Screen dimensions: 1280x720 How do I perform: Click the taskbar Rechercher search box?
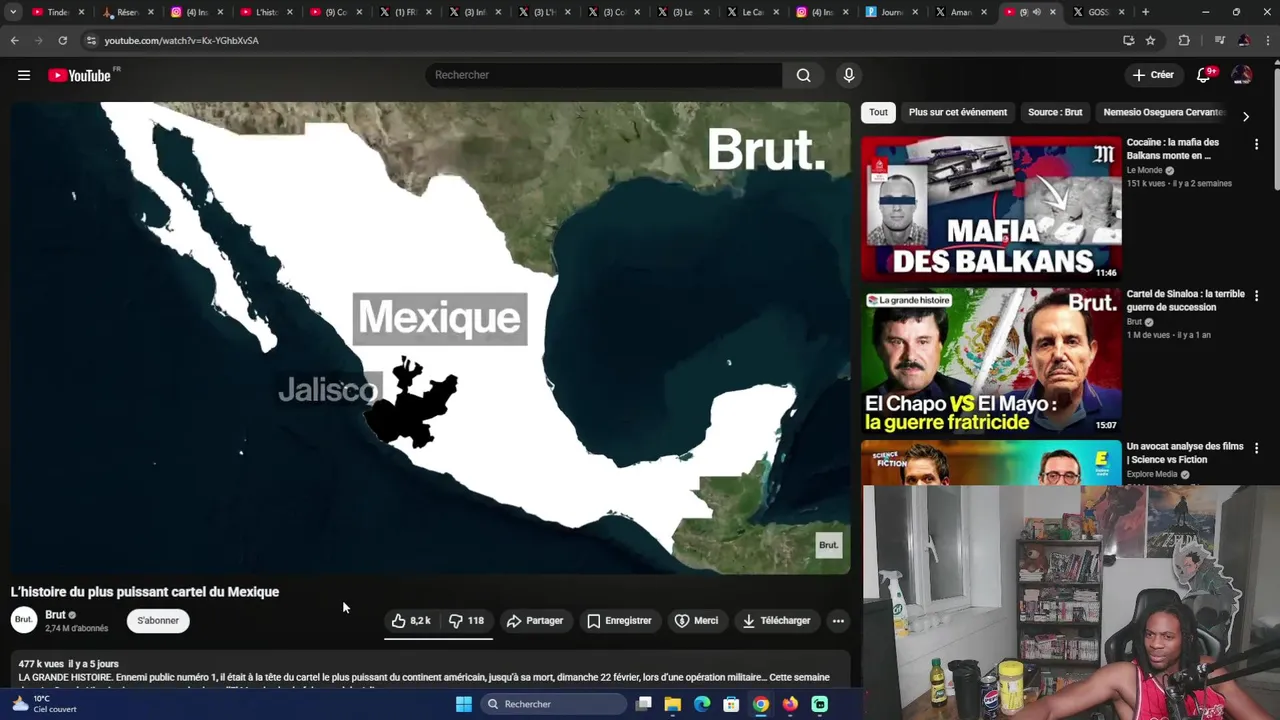click(x=554, y=704)
